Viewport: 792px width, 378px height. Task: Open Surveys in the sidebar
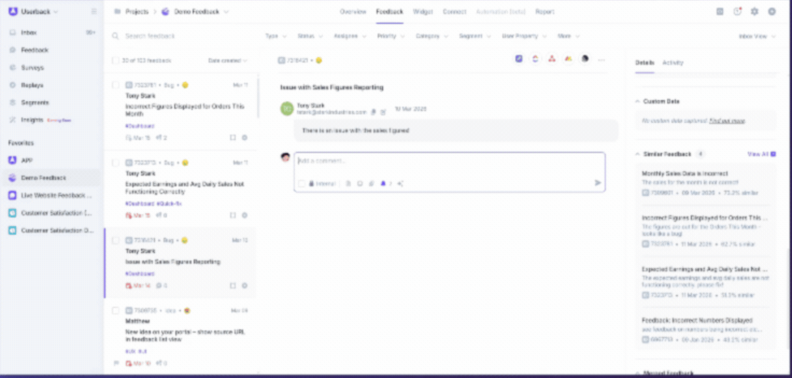32,68
